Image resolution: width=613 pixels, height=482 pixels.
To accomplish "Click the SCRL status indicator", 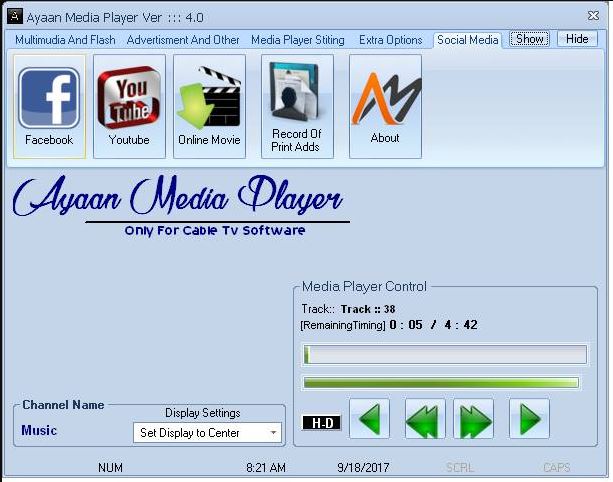I will 460,468.
